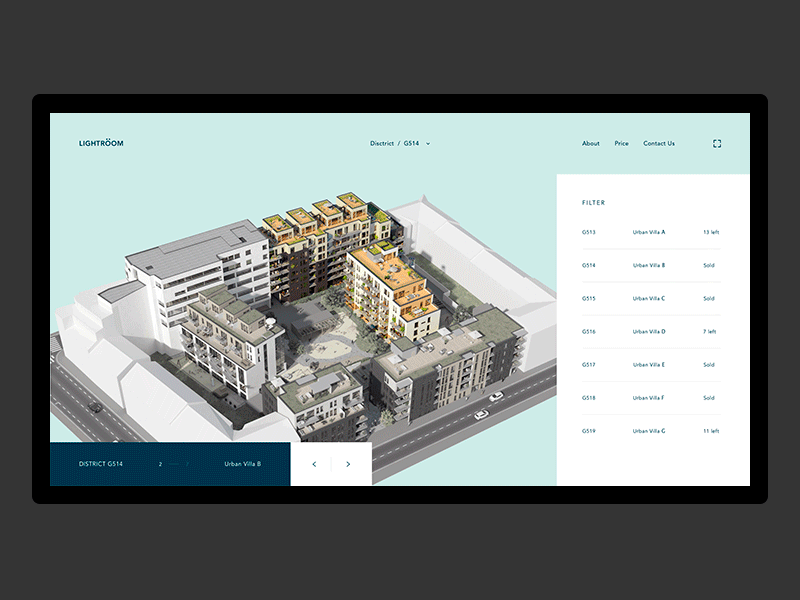Choose Urban Villa D showing 7 left
This screenshot has height=600, width=800.
[x=650, y=331]
